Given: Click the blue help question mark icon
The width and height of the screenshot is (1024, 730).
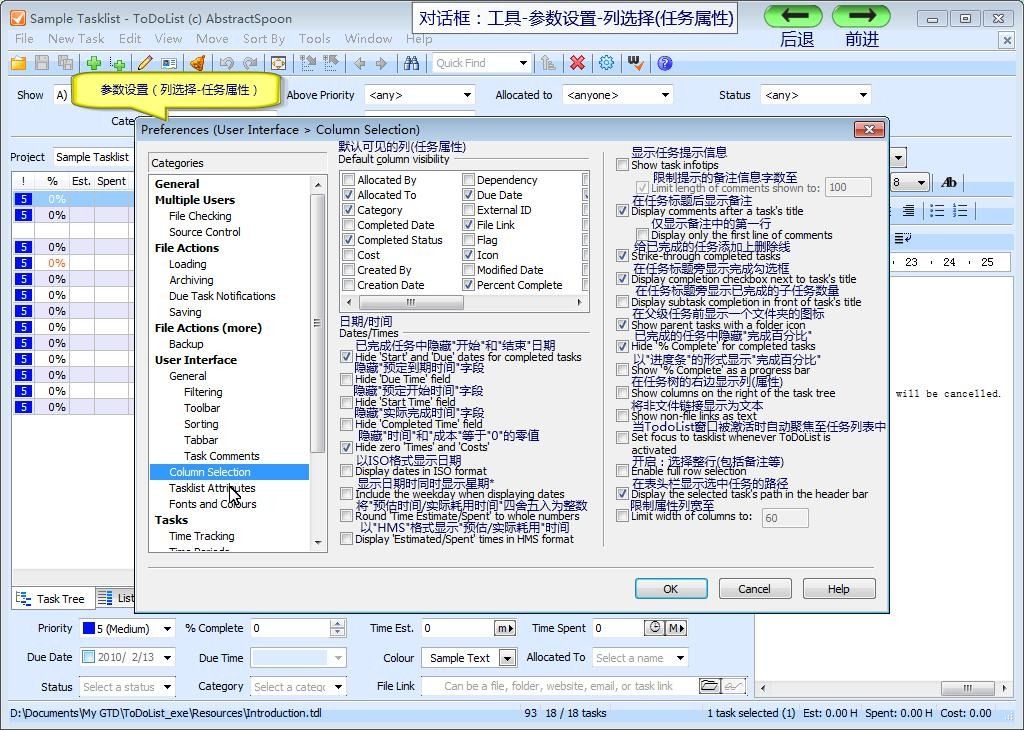Looking at the screenshot, I should tap(664, 63).
